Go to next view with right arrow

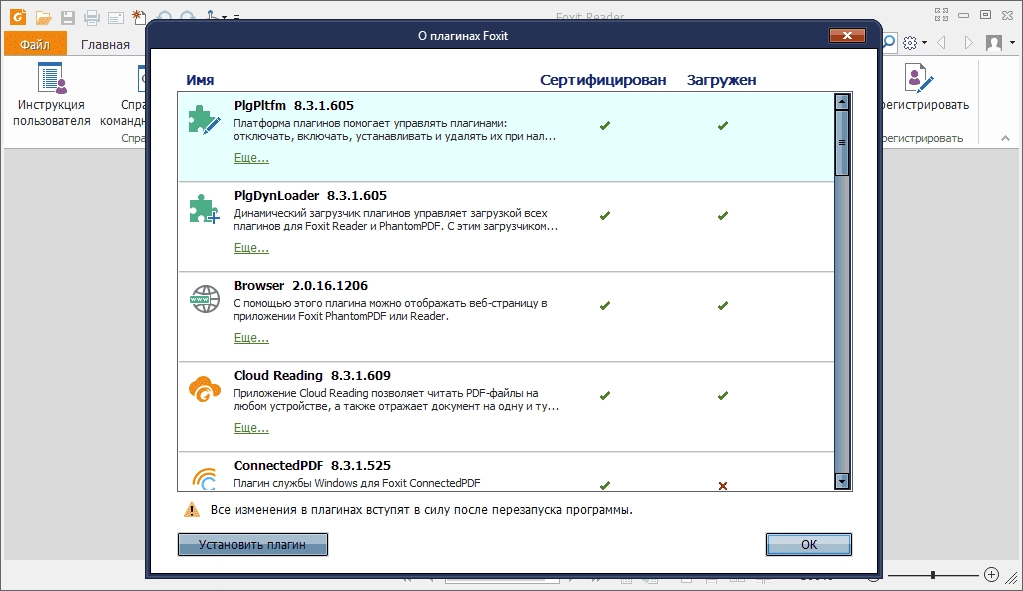(x=968, y=43)
